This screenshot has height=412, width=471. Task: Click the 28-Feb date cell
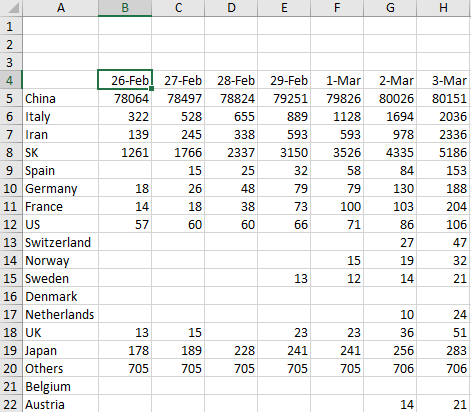tap(231, 80)
